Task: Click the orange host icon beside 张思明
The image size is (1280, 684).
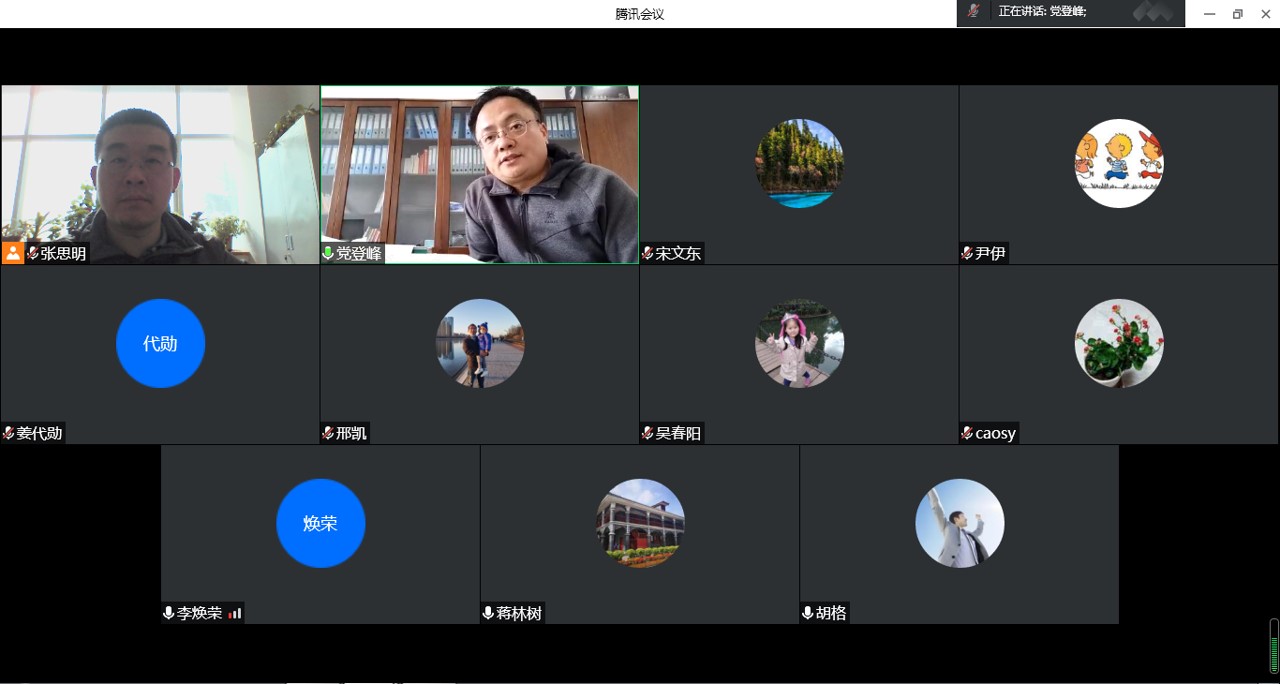Action: coord(13,253)
